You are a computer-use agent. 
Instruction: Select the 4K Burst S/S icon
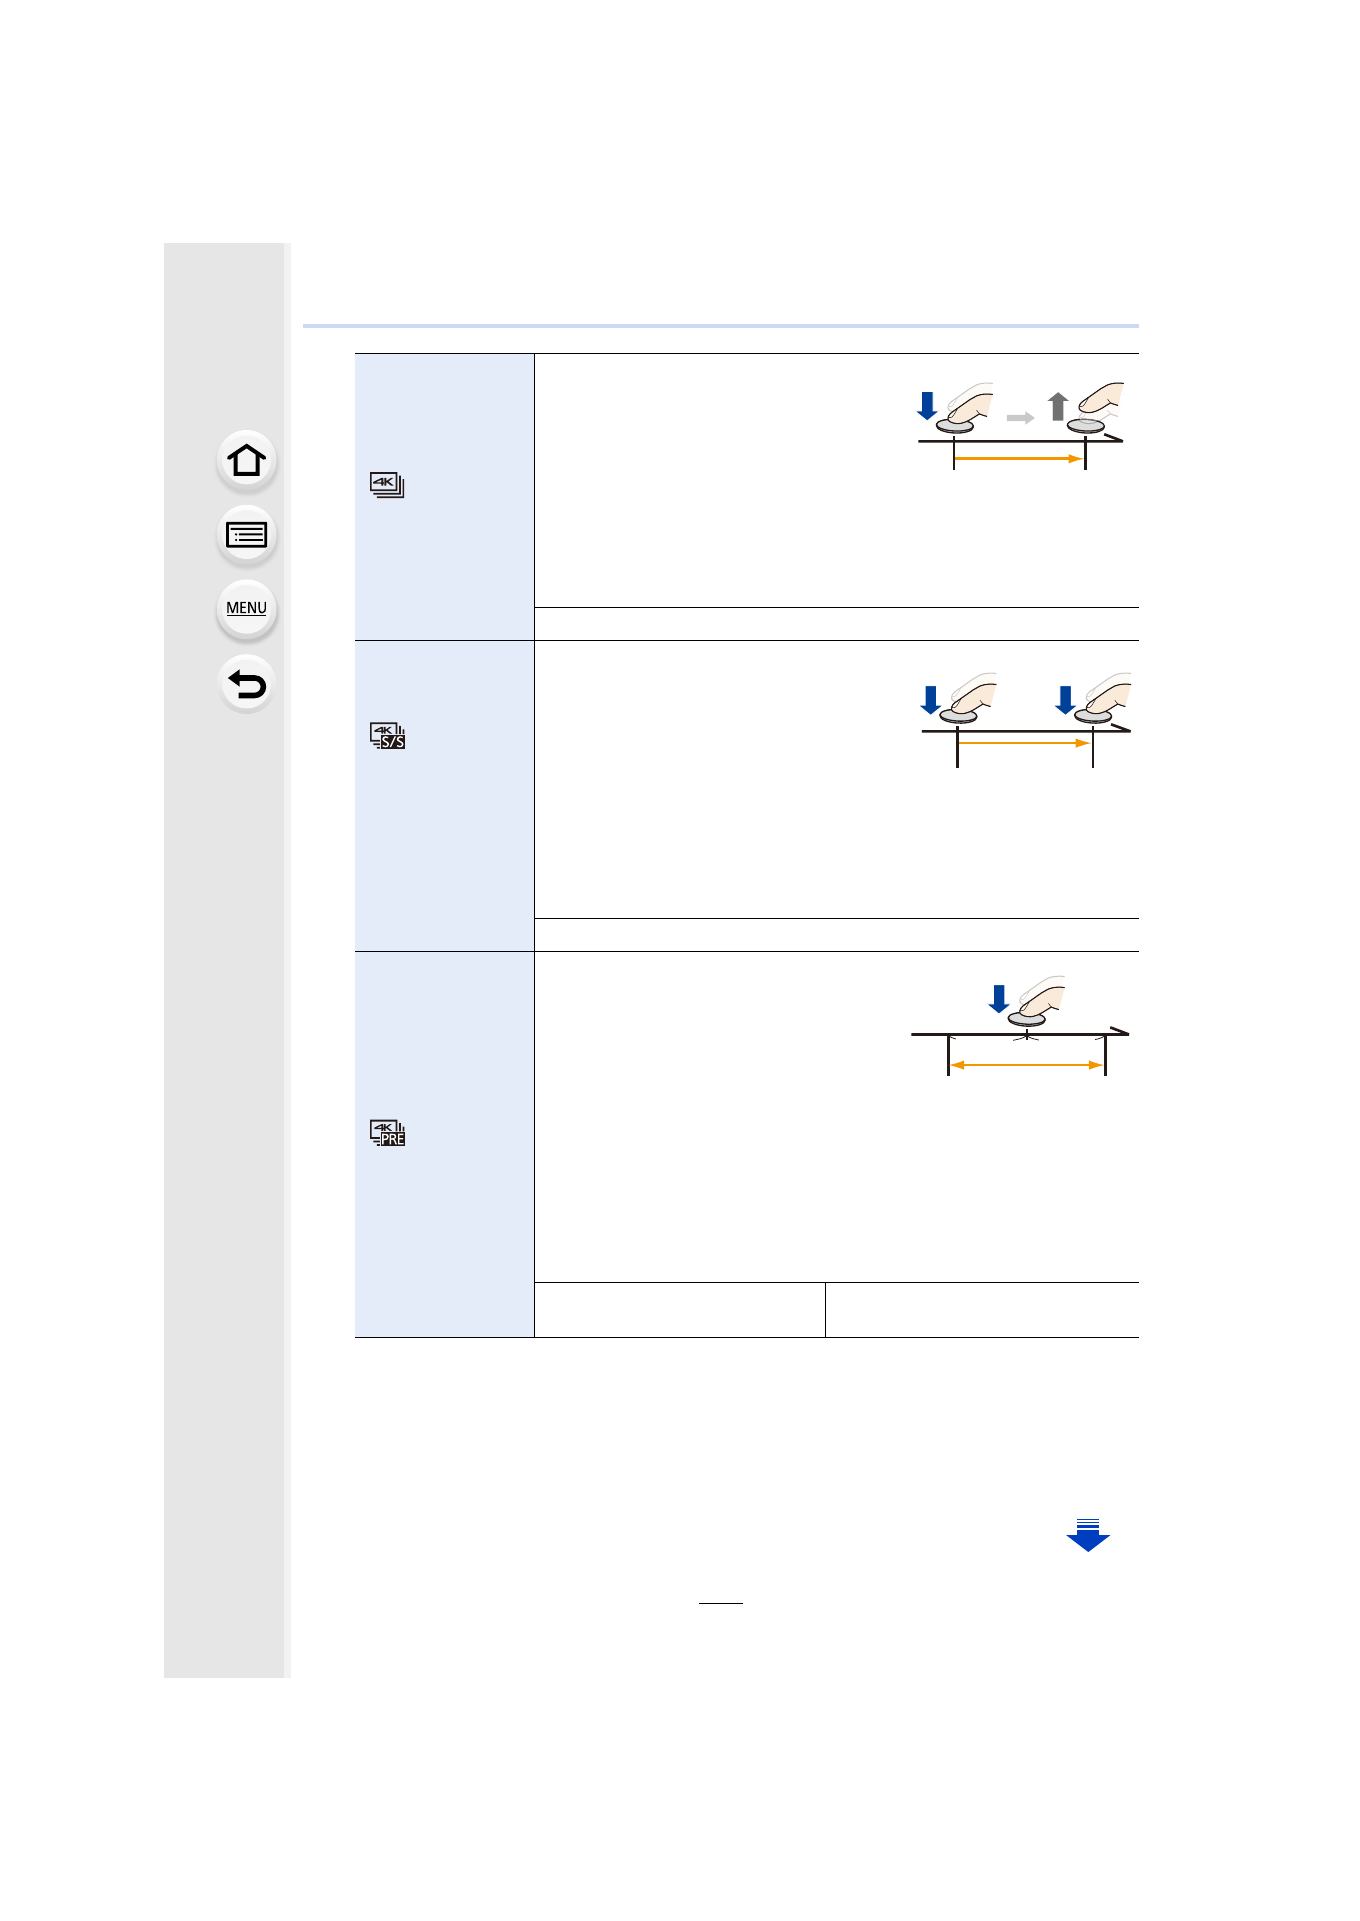click(387, 736)
